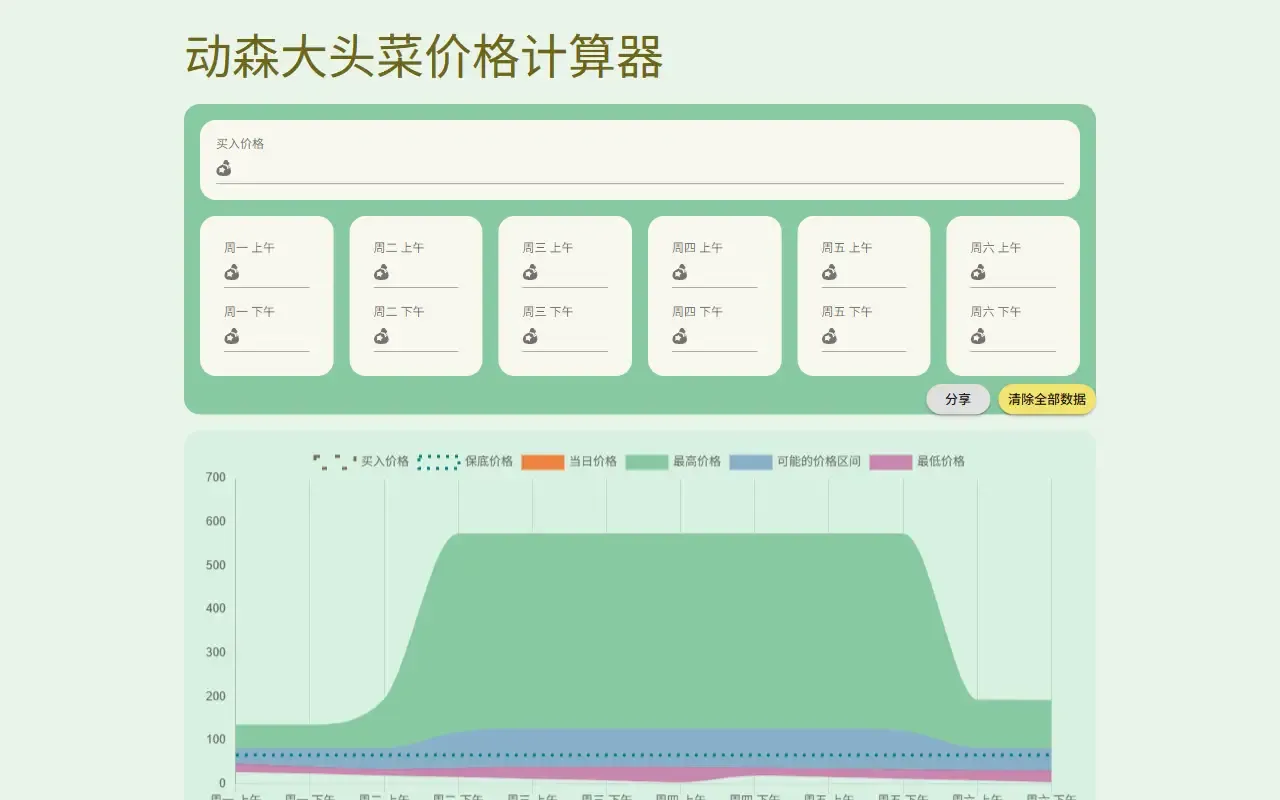The height and width of the screenshot is (800, 1280).
Task: Click the 买入价格 legend label text
Action: 385,462
